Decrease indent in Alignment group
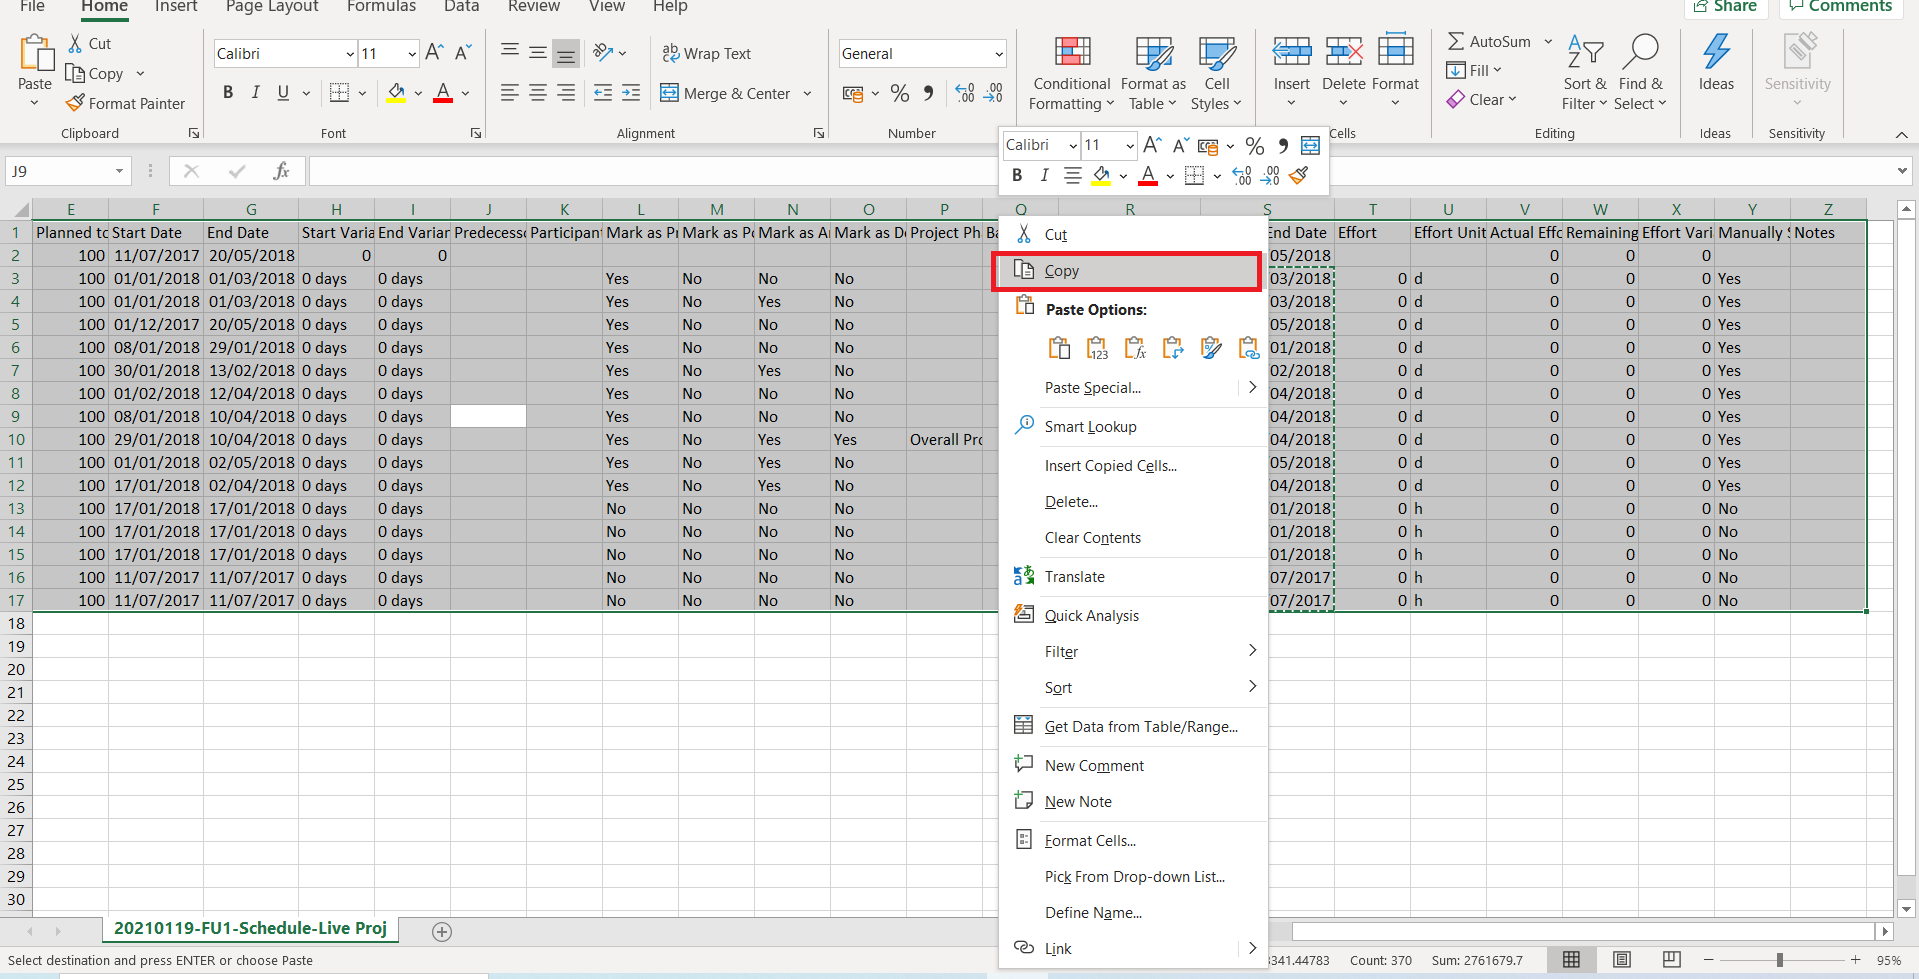This screenshot has width=1919, height=979. 603,94
